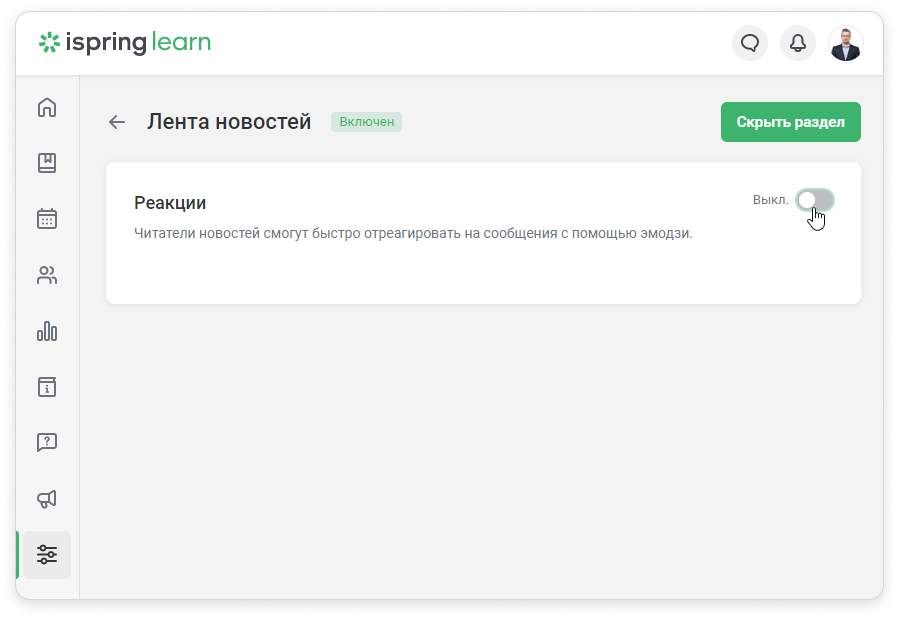Enable the Реакции toggle switch
The width and height of the screenshot is (899, 619).
pos(815,200)
